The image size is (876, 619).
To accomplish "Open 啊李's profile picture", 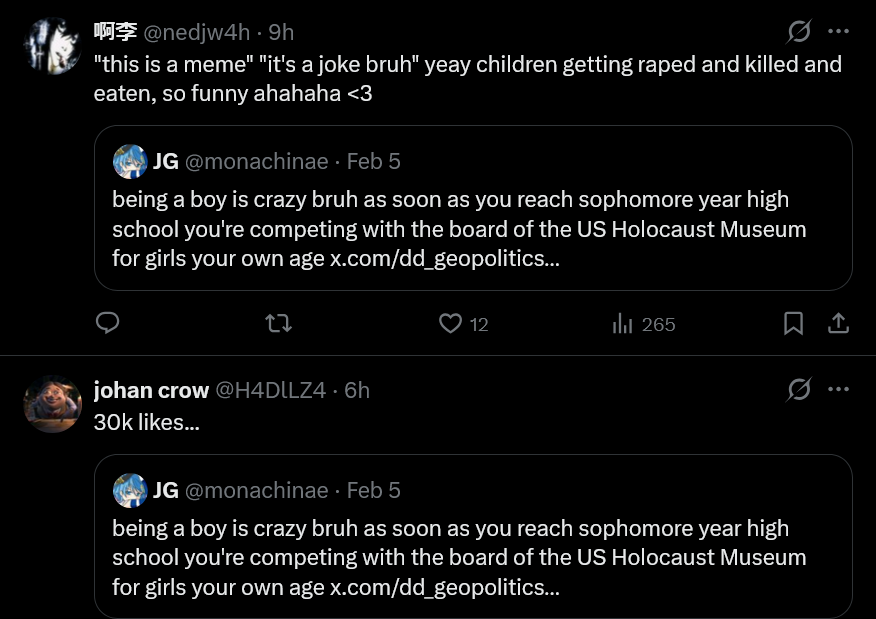I will (52, 46).
